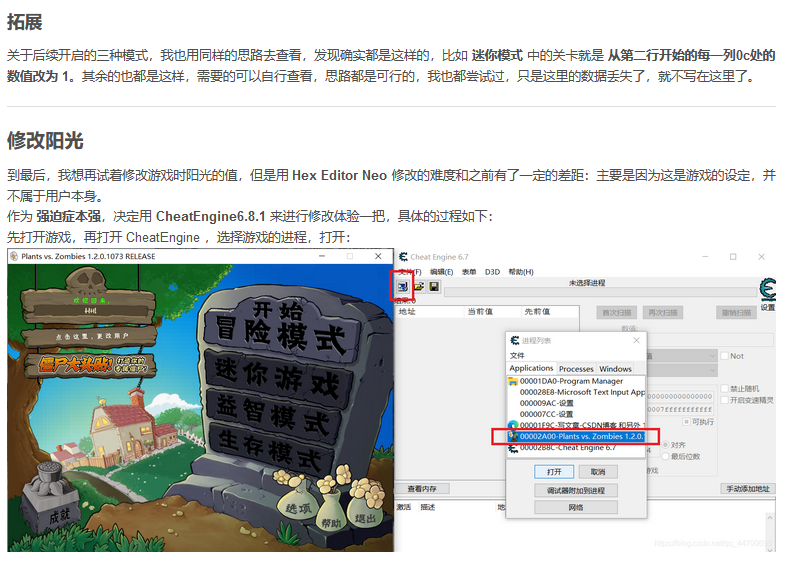The image size is (791, 564).
Task: Switch to the Applications tab
Action: point(531,368)
